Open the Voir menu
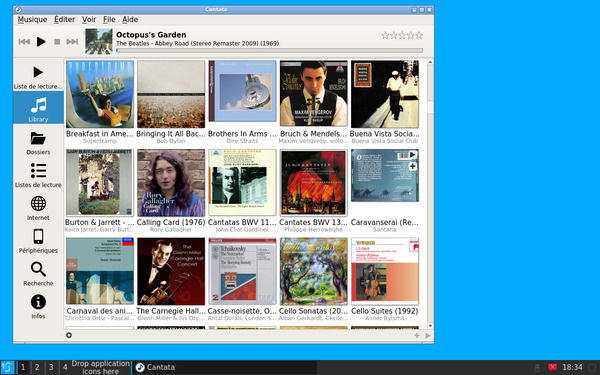Screen dimensions: 600x375 tap(89, 20)
